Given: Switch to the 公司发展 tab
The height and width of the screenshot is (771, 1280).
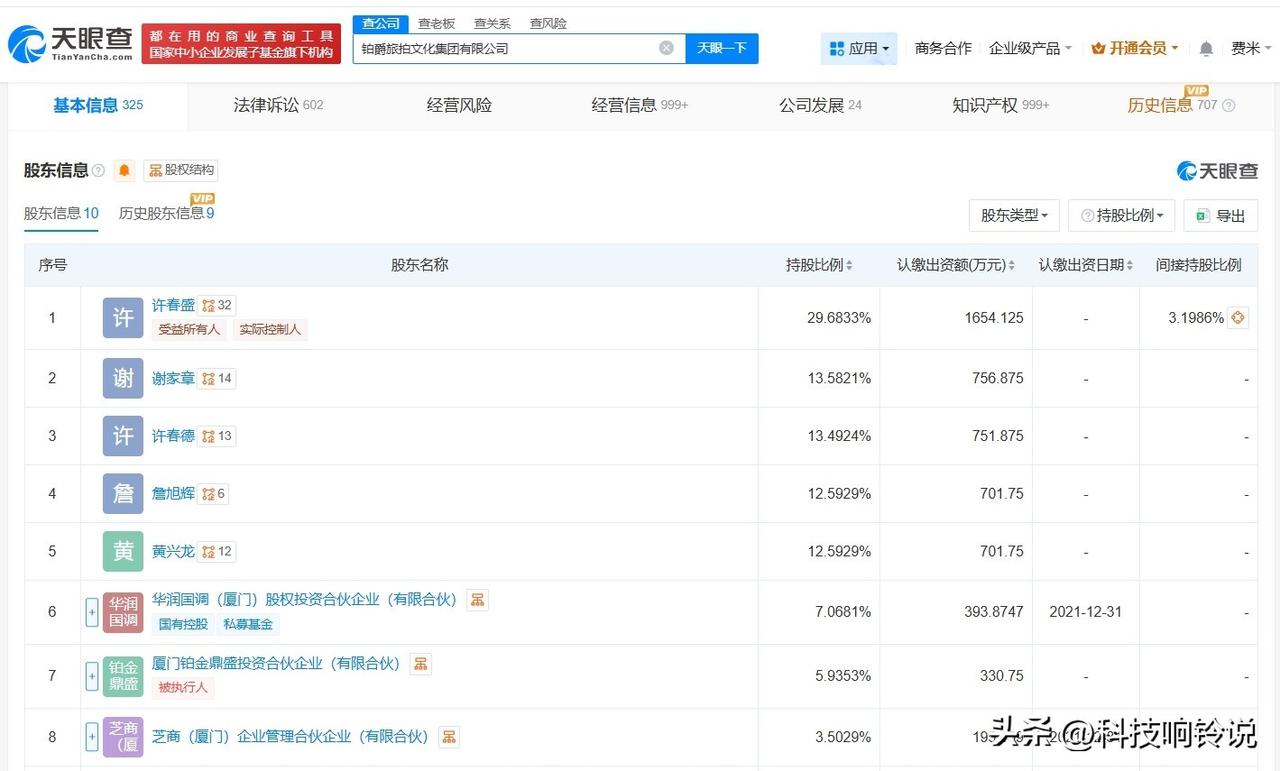Looking at the screenshot, I should pyautogui.click(x=820, y=105).
